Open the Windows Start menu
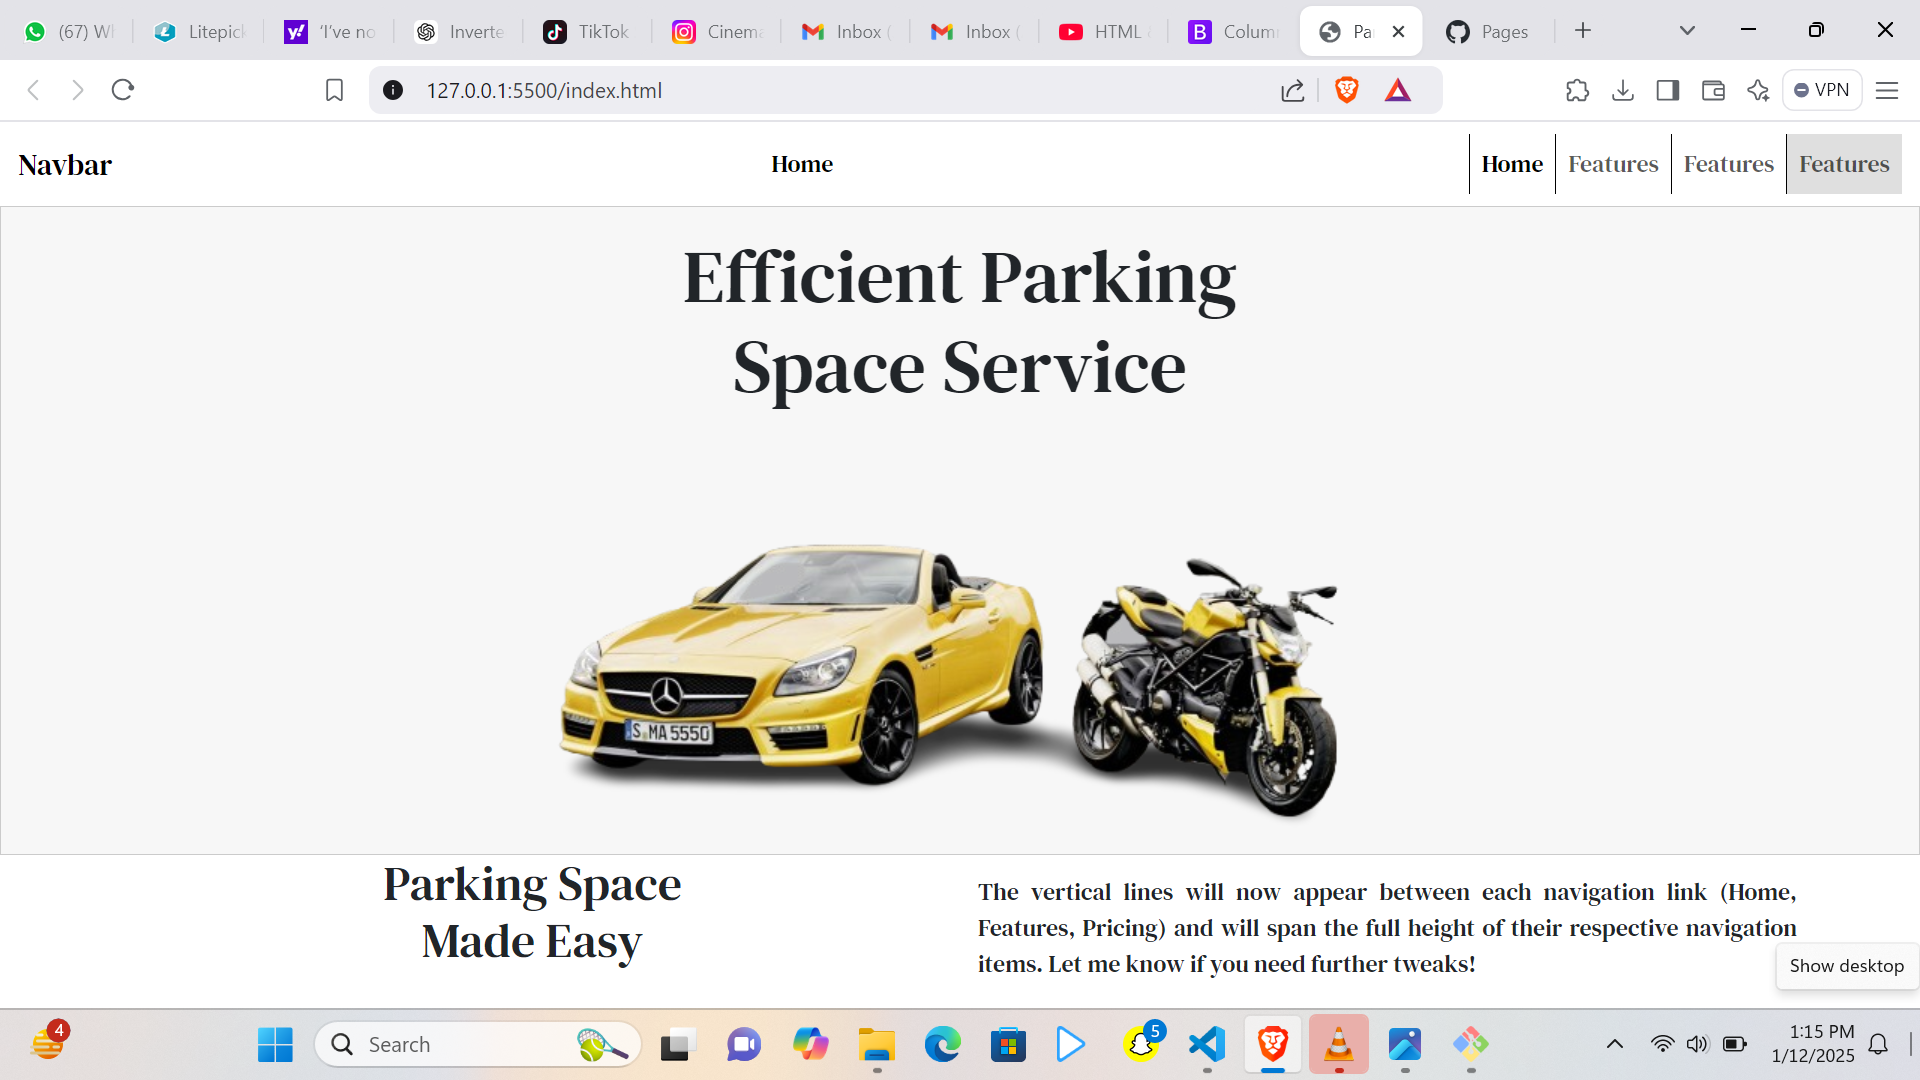Image resolution: width=1920 pixels, height=1080 pixels. pos(275,1045)
